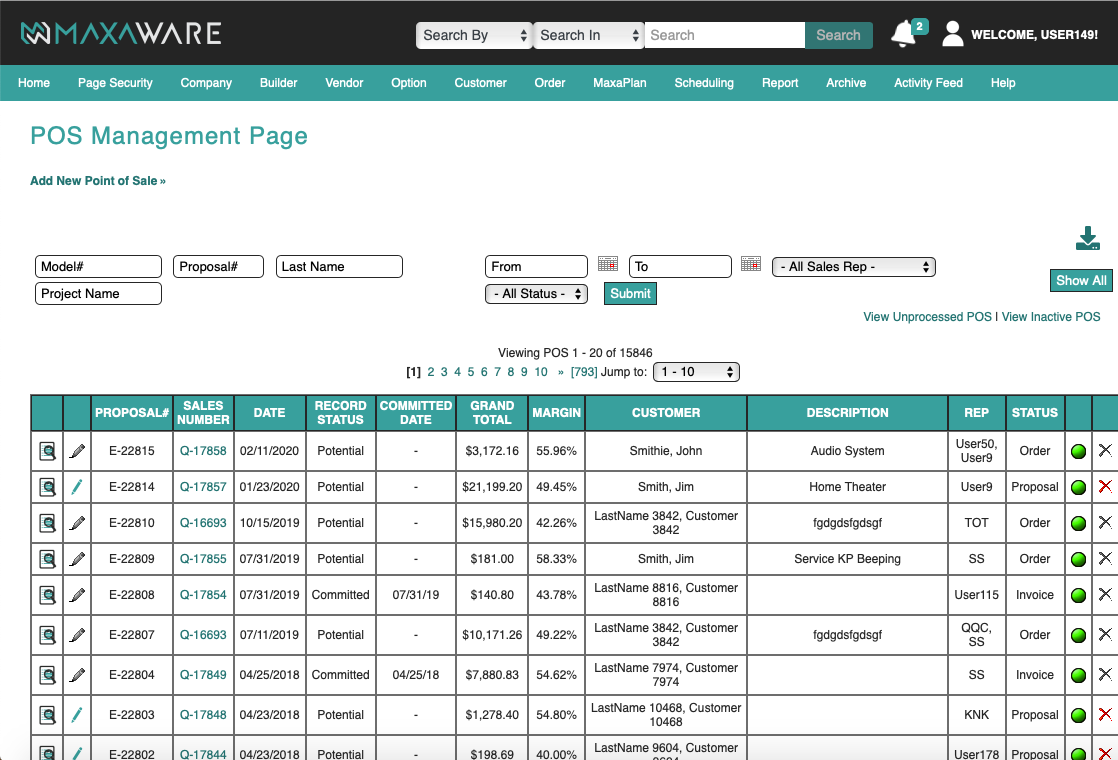
Task: View details icon for proposal E-22814
Action: 47,487
